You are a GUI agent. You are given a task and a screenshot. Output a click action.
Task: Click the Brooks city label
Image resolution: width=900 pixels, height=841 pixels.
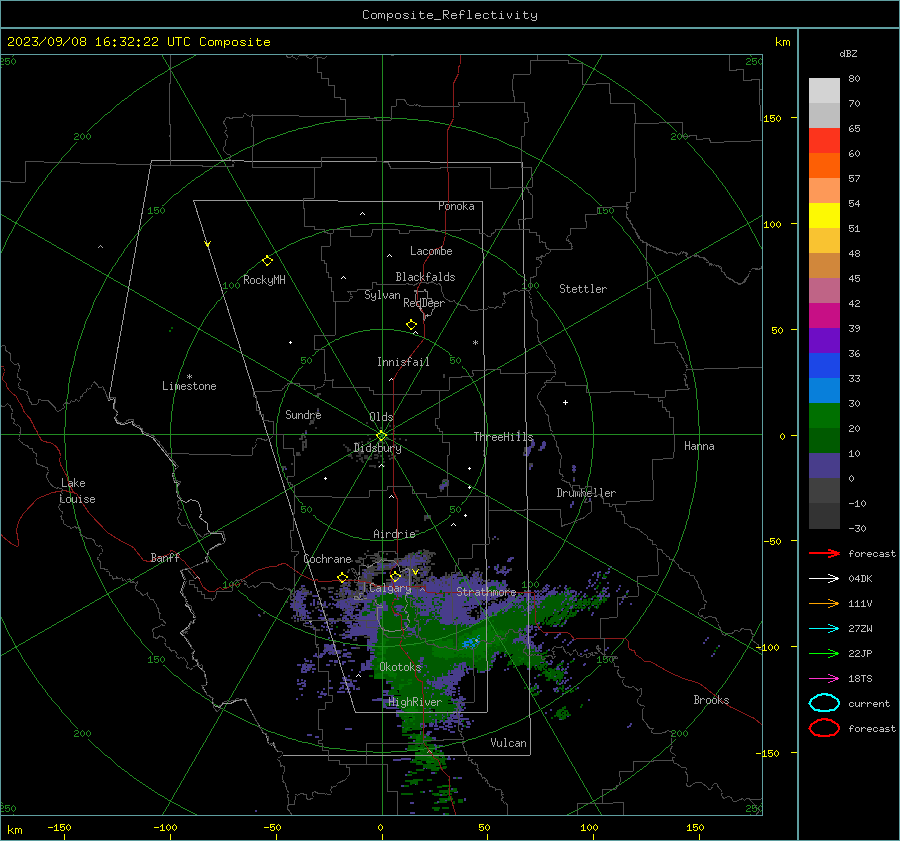(x=711, y=700)
